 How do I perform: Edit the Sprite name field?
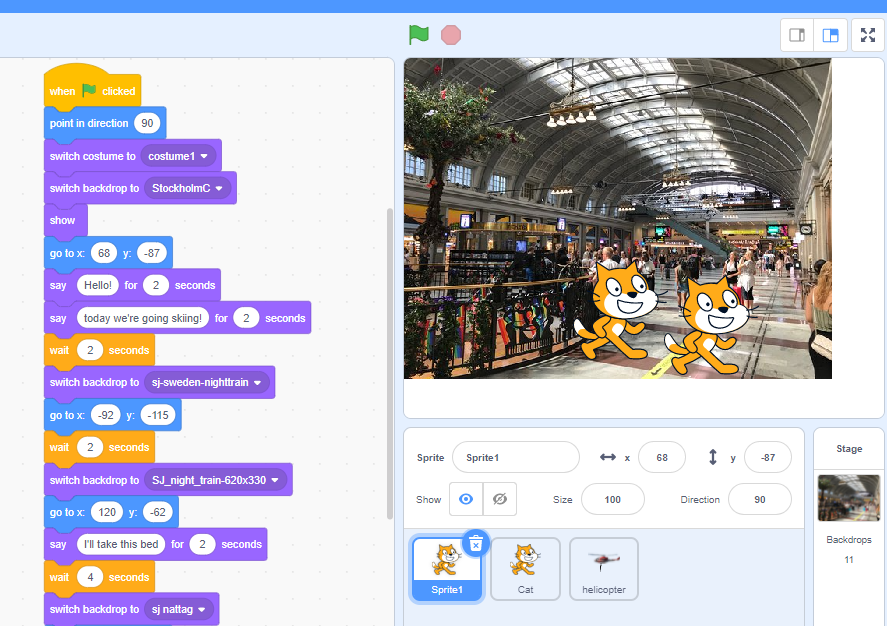click(x=516, y=457)
